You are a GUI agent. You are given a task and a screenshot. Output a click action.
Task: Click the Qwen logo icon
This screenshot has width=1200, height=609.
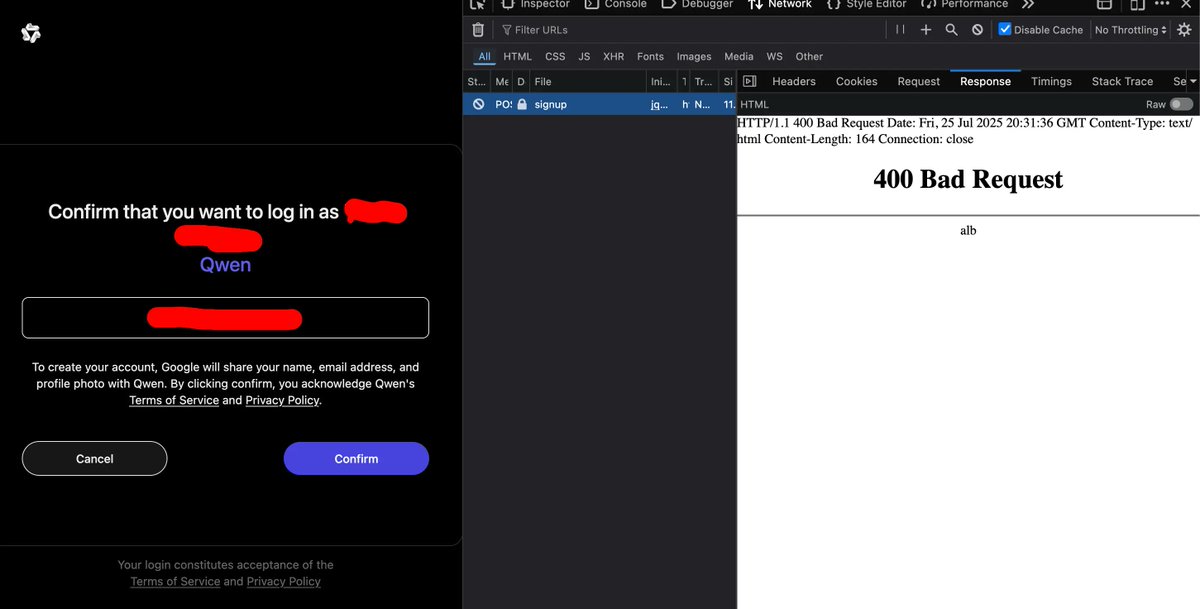click(31, 35)
